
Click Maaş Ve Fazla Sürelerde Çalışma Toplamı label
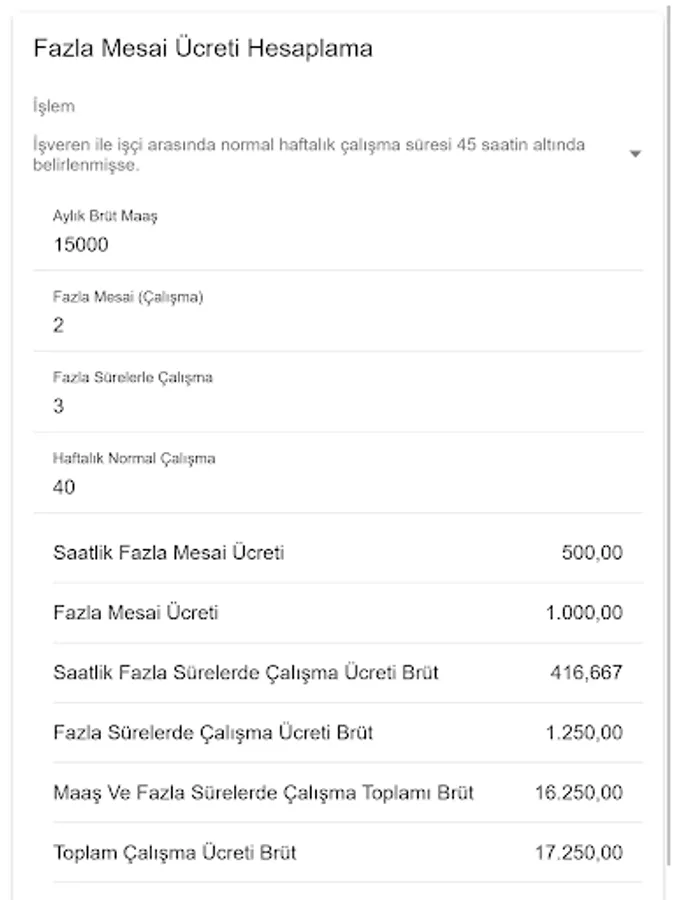[263, 793]
